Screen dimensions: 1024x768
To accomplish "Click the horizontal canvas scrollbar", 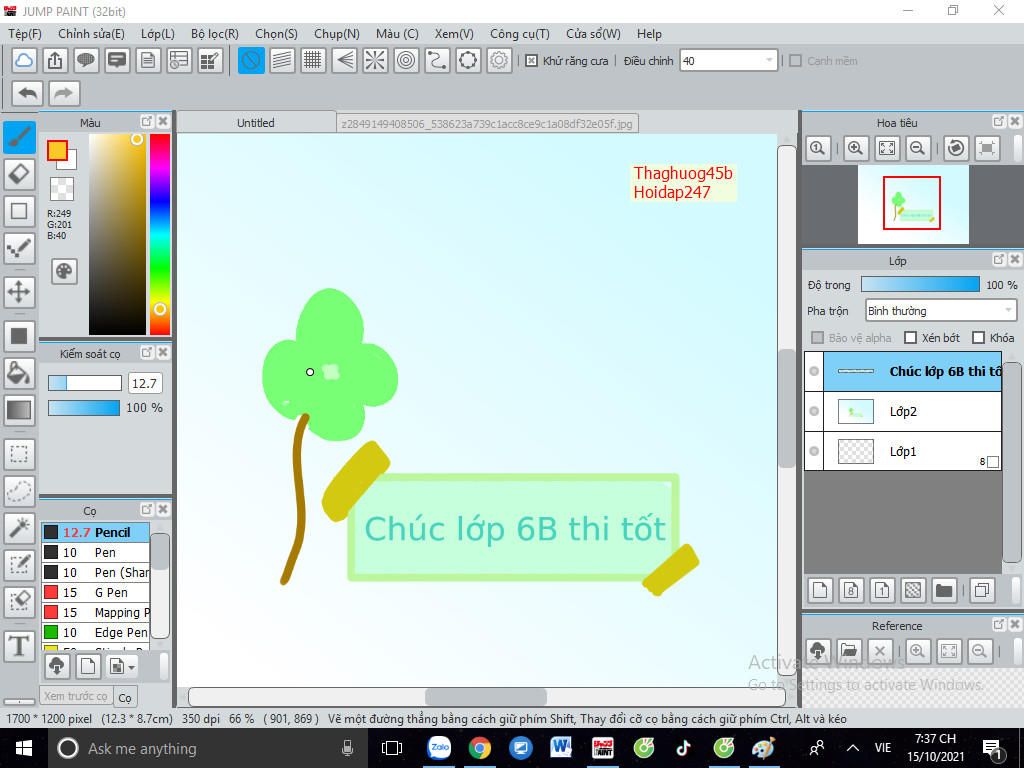I will tap(487, 697).
